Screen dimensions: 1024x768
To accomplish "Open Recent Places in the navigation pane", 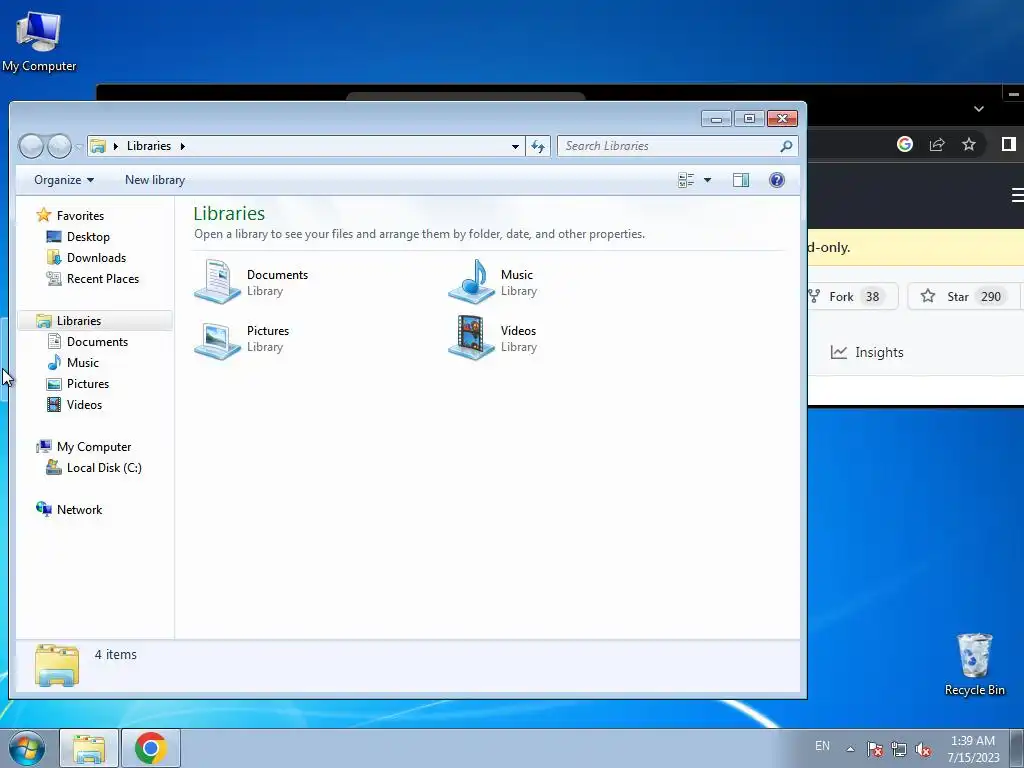I will click(x=103, y=278).
